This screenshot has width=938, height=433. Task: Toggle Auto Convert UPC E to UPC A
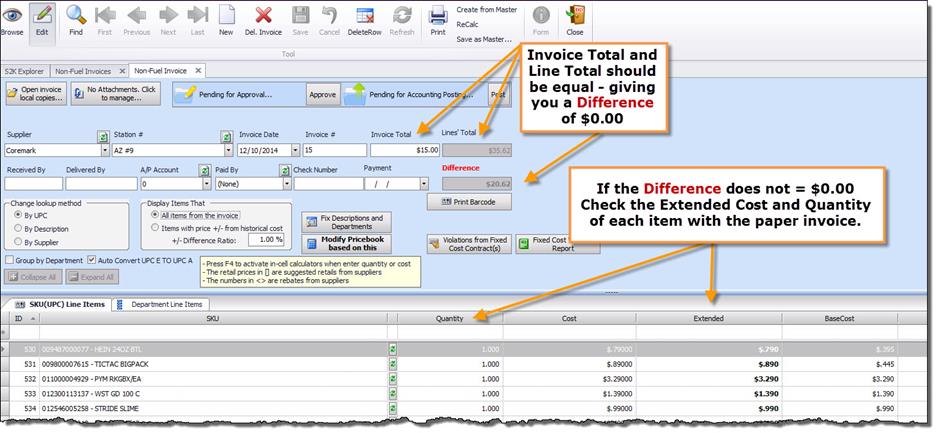92,260
